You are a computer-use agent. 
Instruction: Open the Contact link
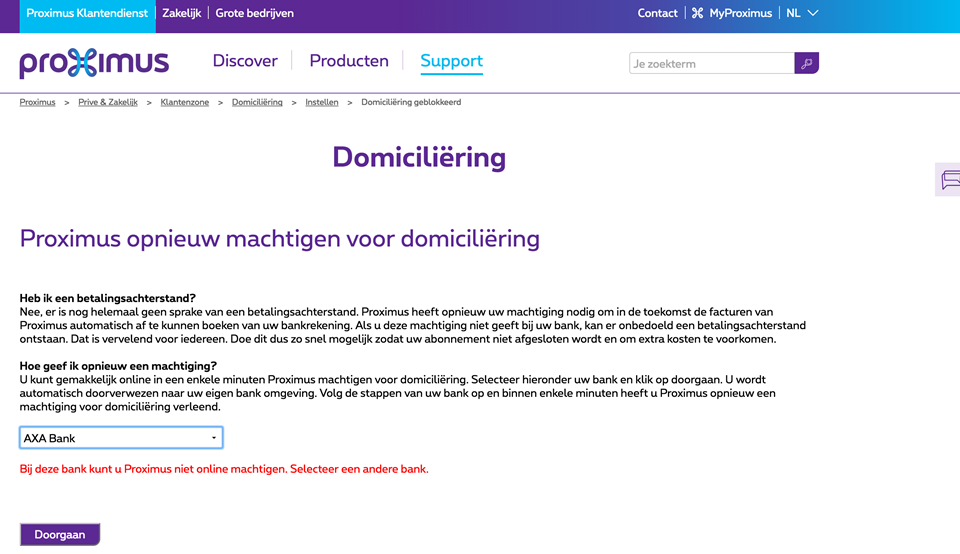(x=657, y=14)
